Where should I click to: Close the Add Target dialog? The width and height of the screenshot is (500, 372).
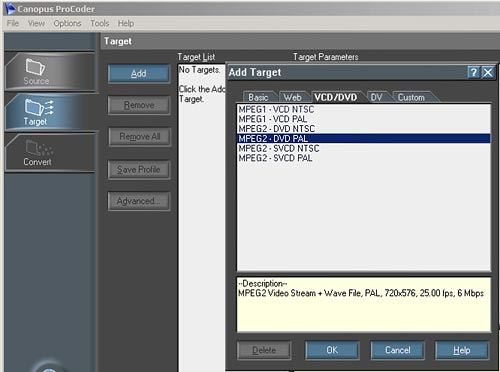488,72
